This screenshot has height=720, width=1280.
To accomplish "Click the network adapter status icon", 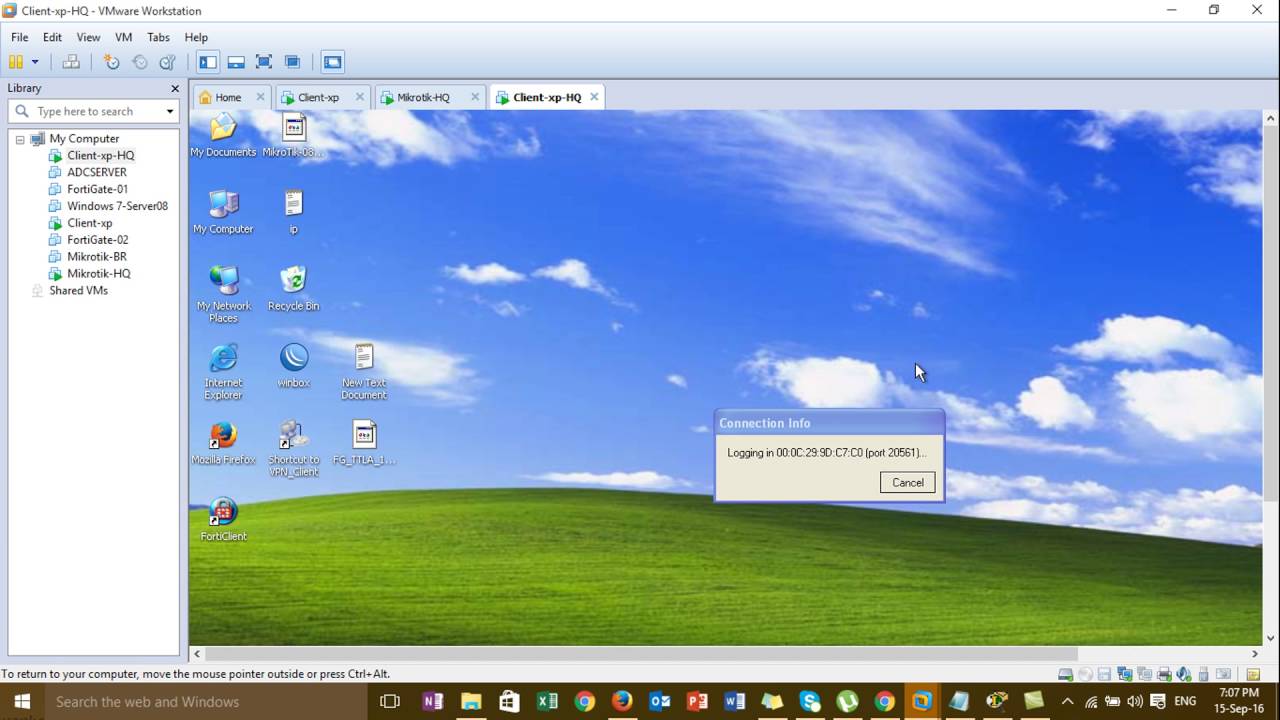I will [1125, 675].
